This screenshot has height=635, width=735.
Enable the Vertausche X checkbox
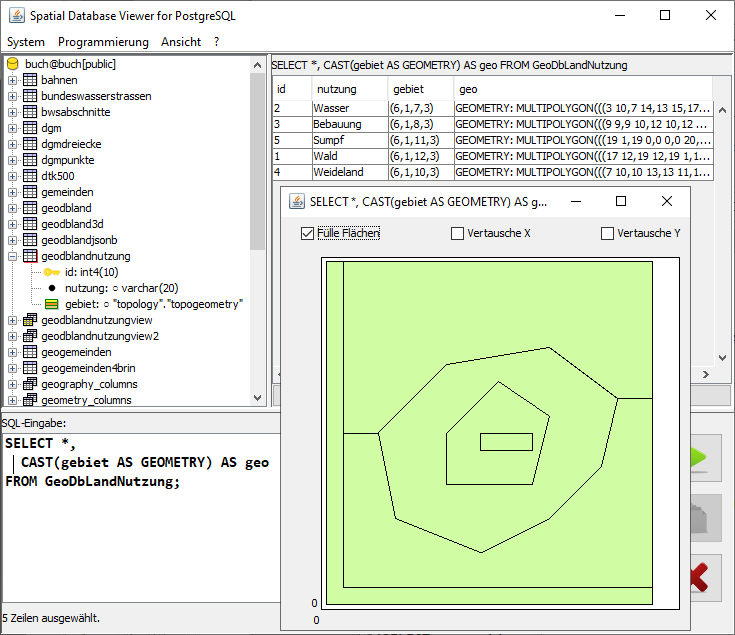point(457,233)
